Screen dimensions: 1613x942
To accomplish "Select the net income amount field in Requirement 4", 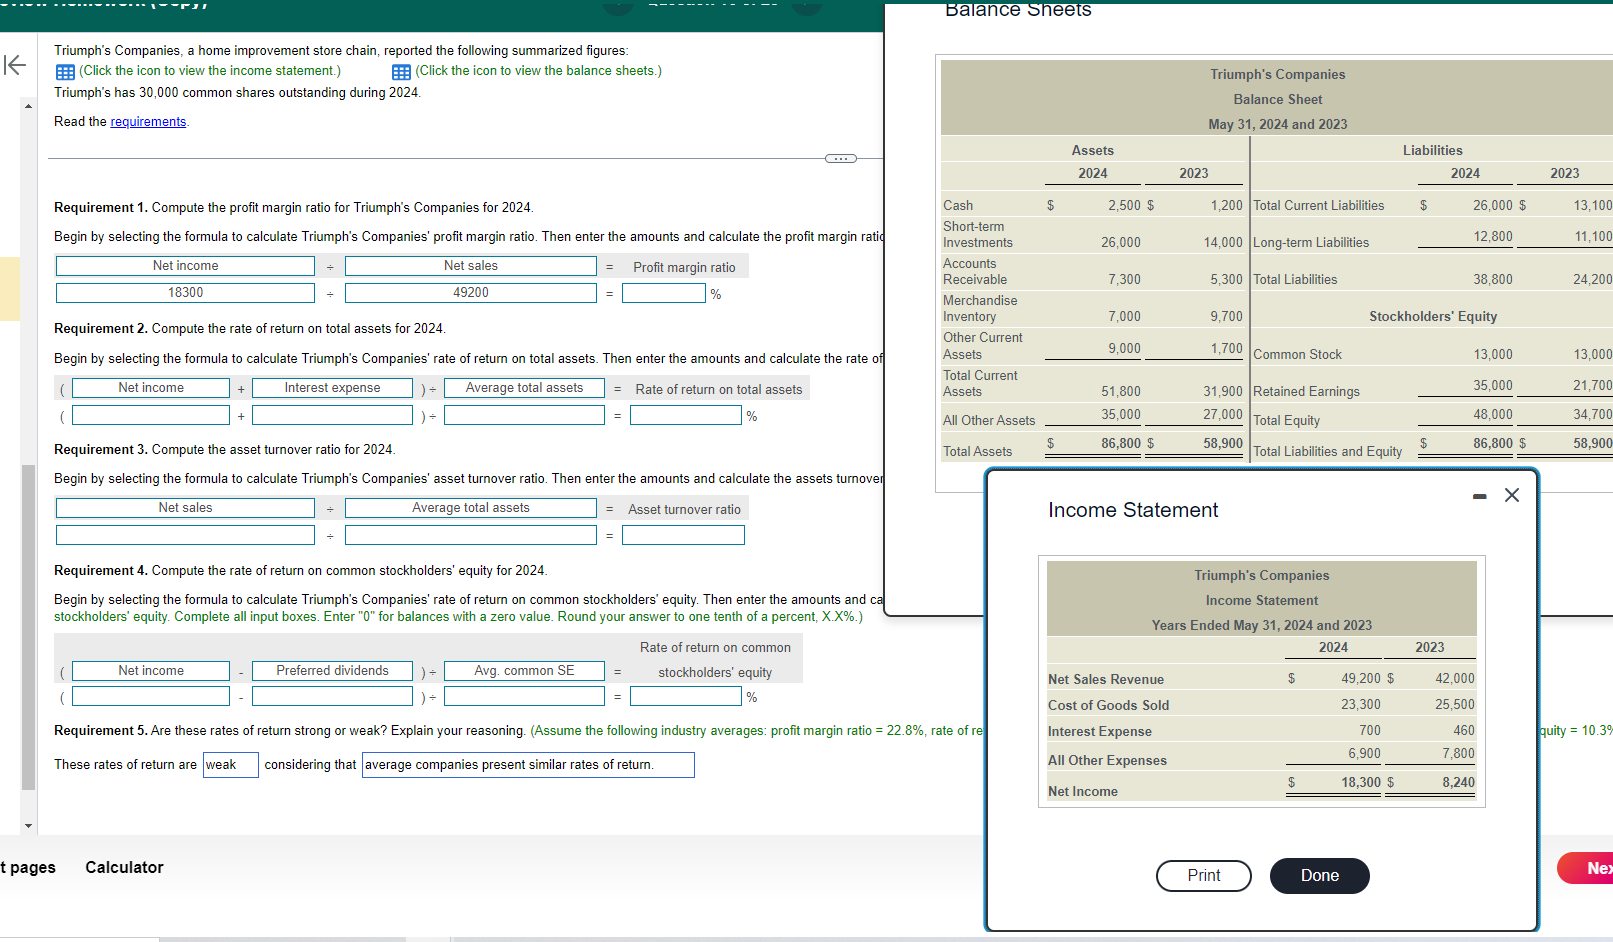I will [x=151, y=696].
